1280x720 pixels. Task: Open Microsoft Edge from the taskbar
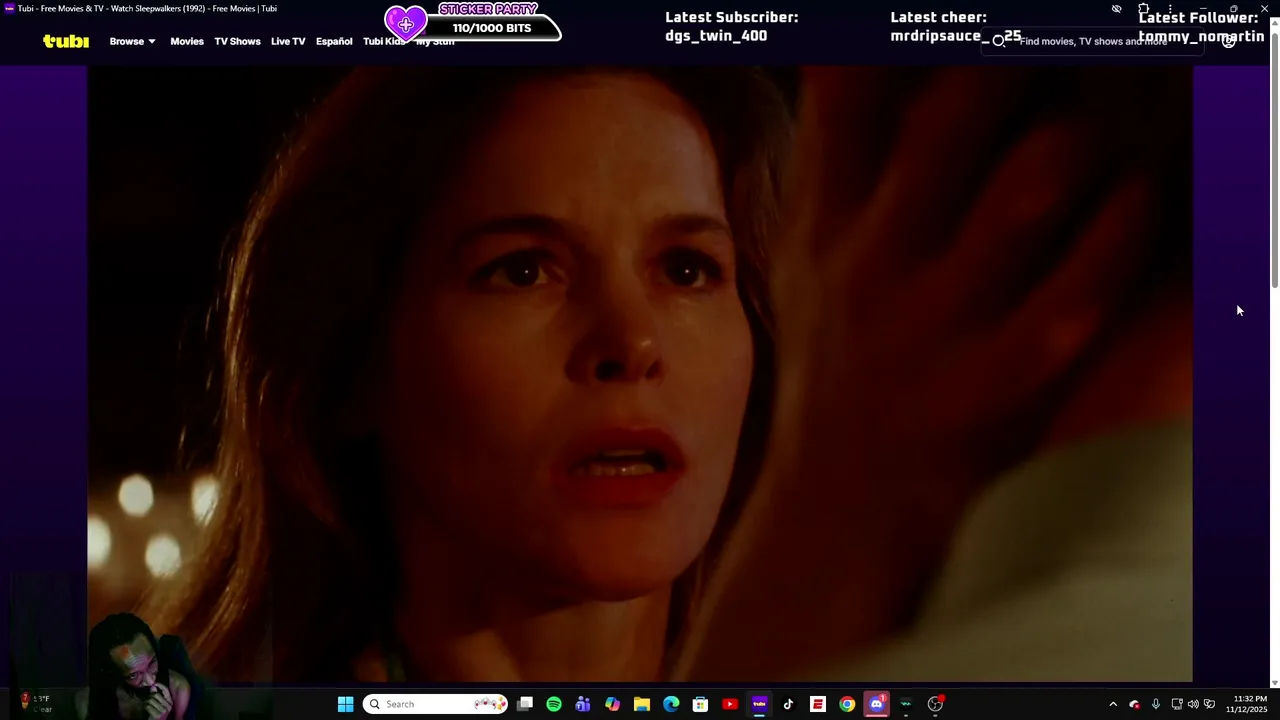point(671,704)
